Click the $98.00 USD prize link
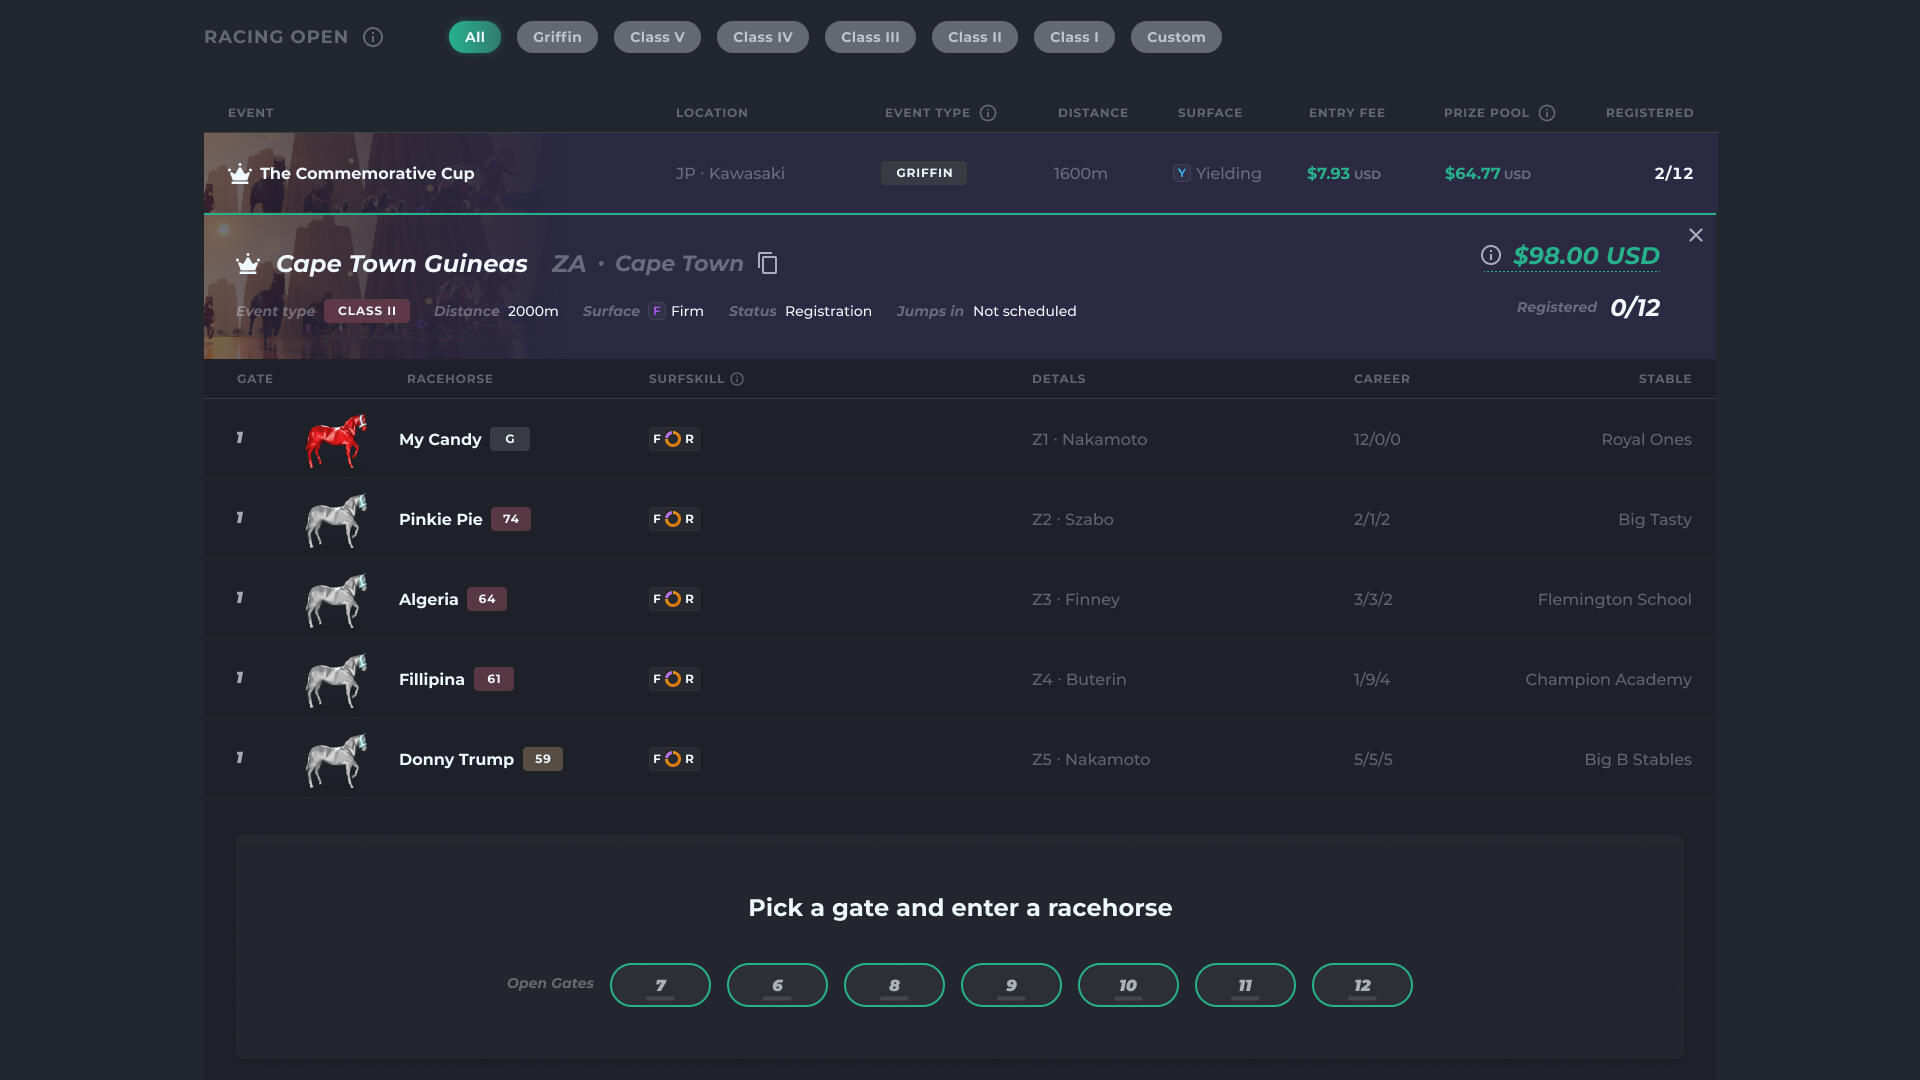The height and width of the screenshot is (1080, 1920). pos(1586,256)
